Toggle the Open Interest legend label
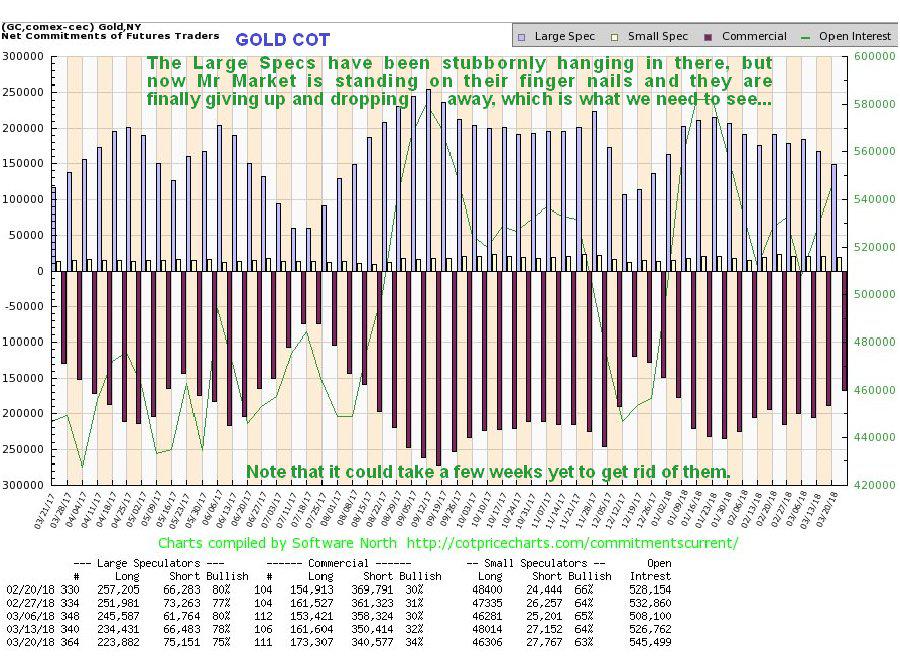This screenshot has width=900, height=657. click(x=853, y=36)
